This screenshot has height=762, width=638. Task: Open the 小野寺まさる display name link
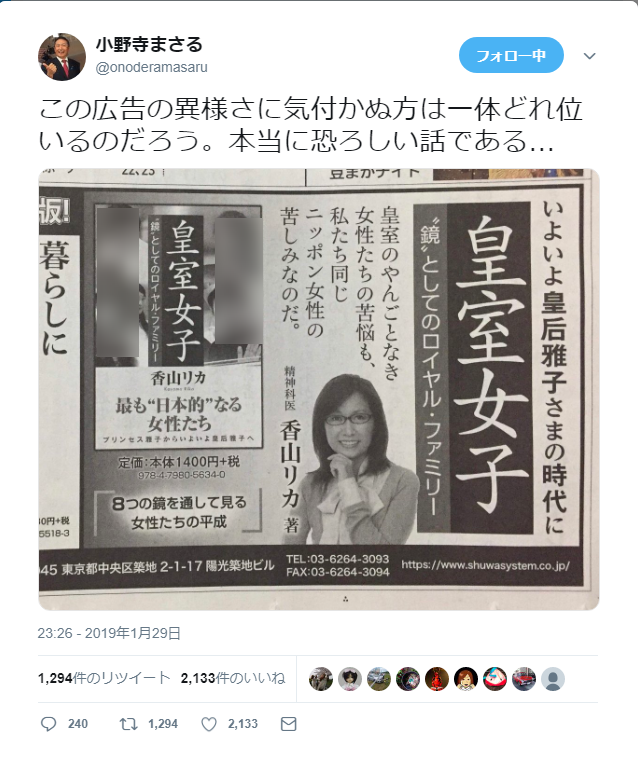coord(149,45)
